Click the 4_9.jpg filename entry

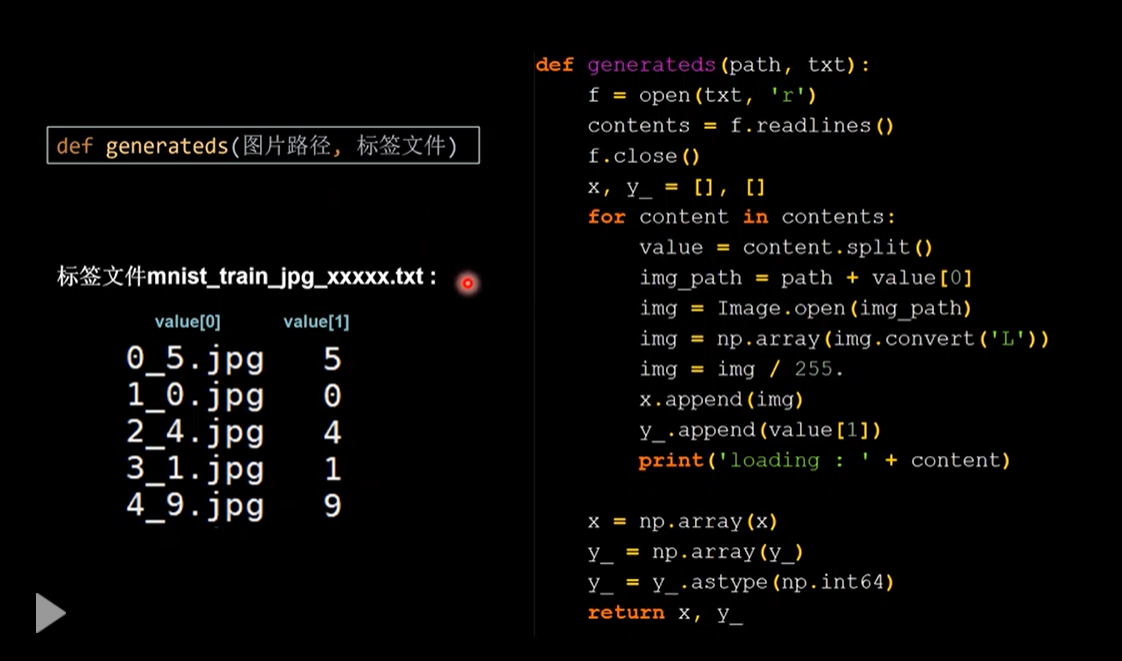(195, 505)
